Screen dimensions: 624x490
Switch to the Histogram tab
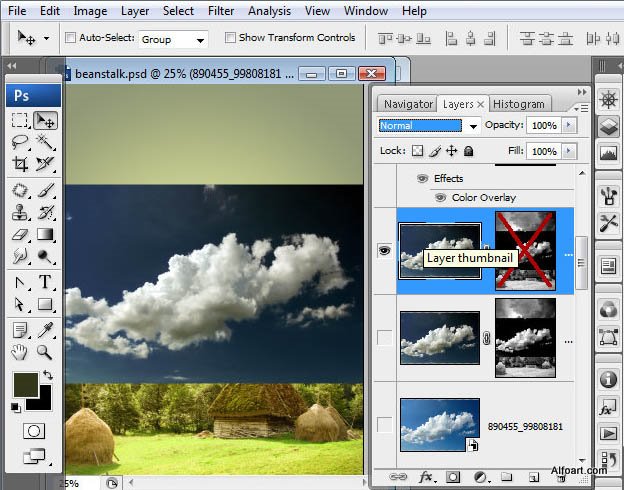pos(519,104)
